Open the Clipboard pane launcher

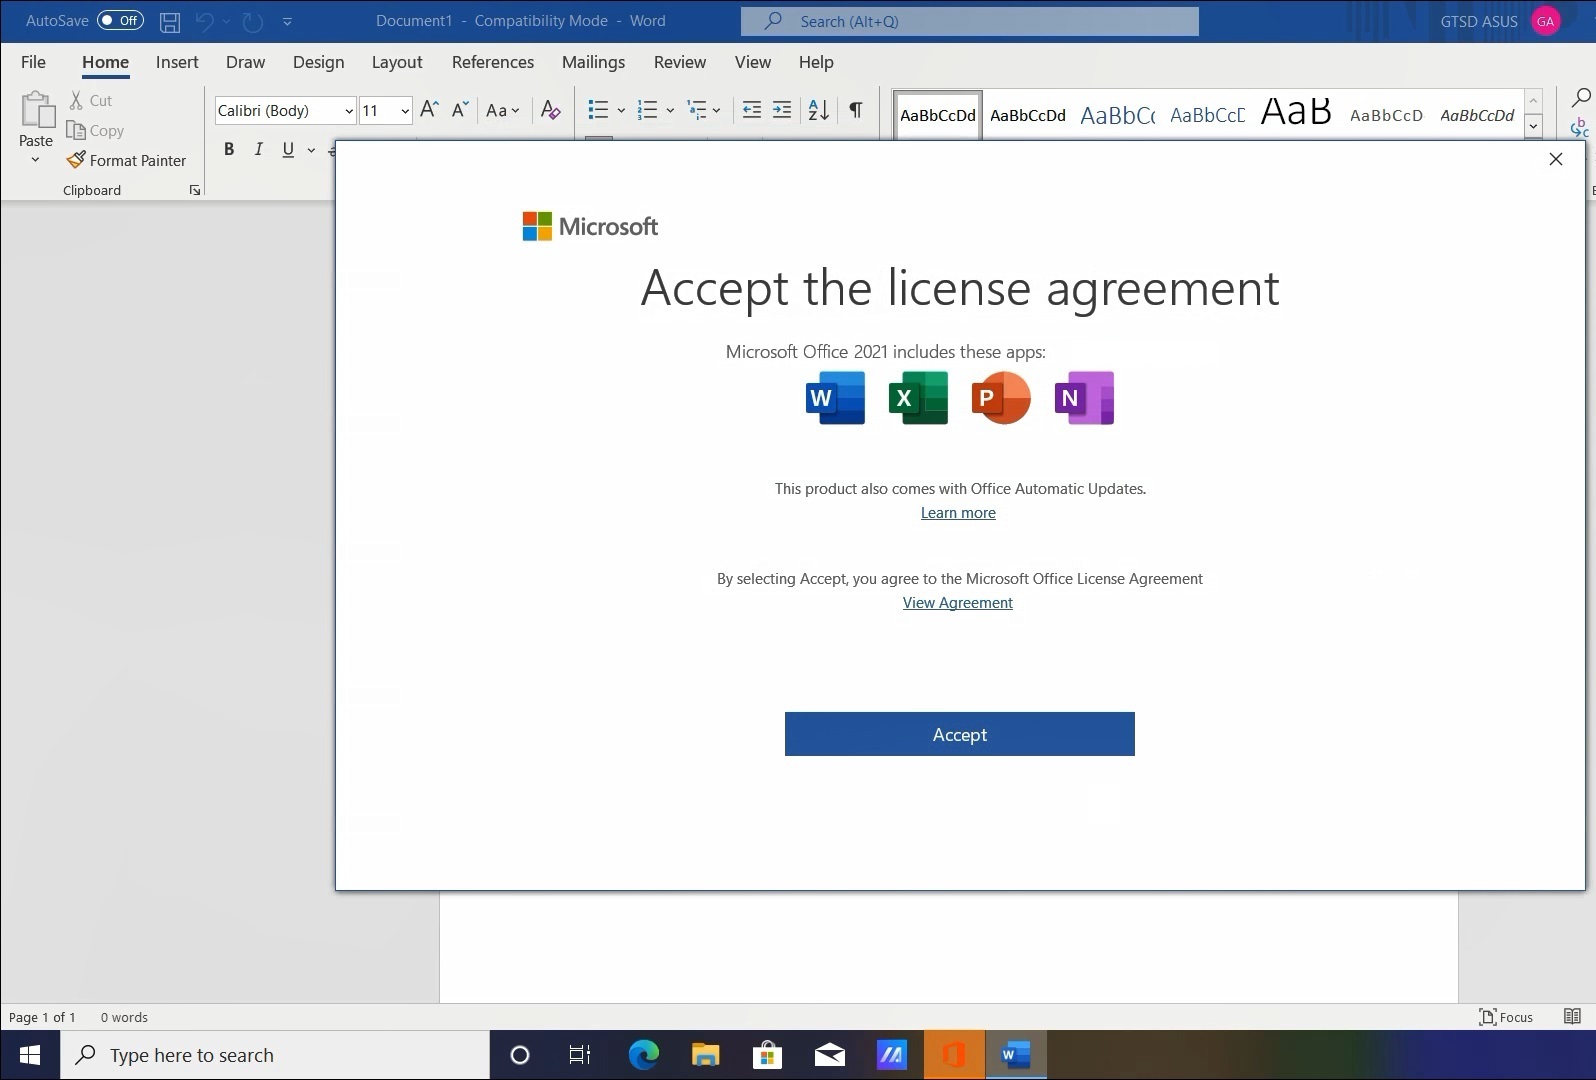(x=195, y=190)
